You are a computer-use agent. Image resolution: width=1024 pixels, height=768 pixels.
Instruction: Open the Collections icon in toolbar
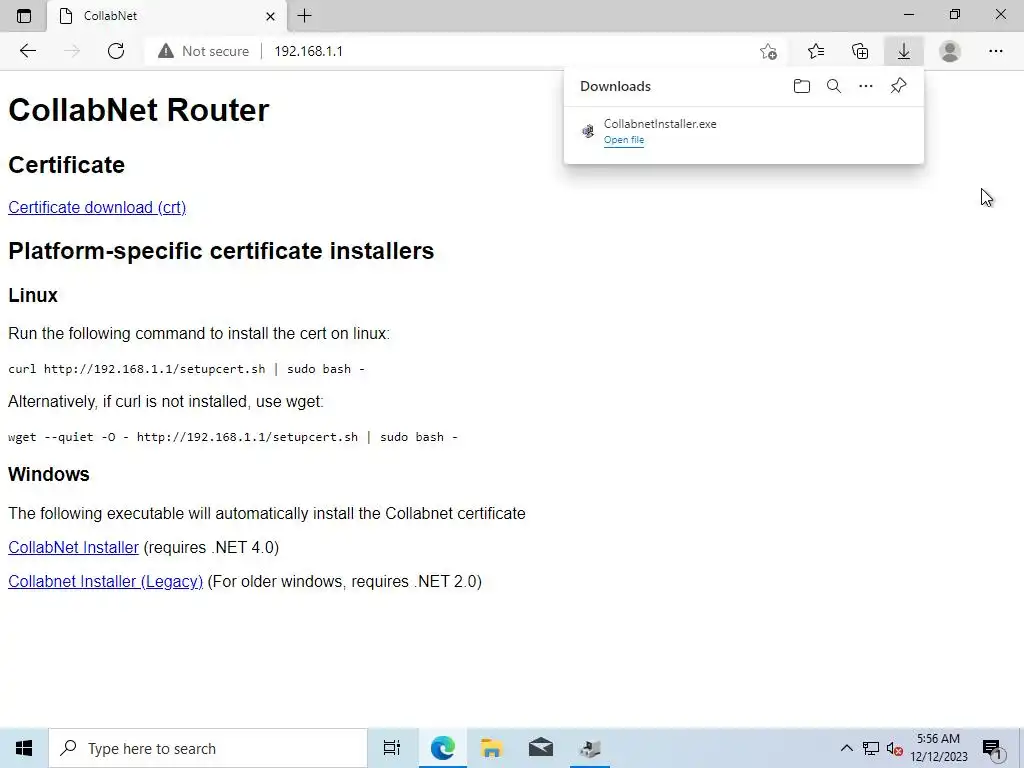[x=860, y=51]
